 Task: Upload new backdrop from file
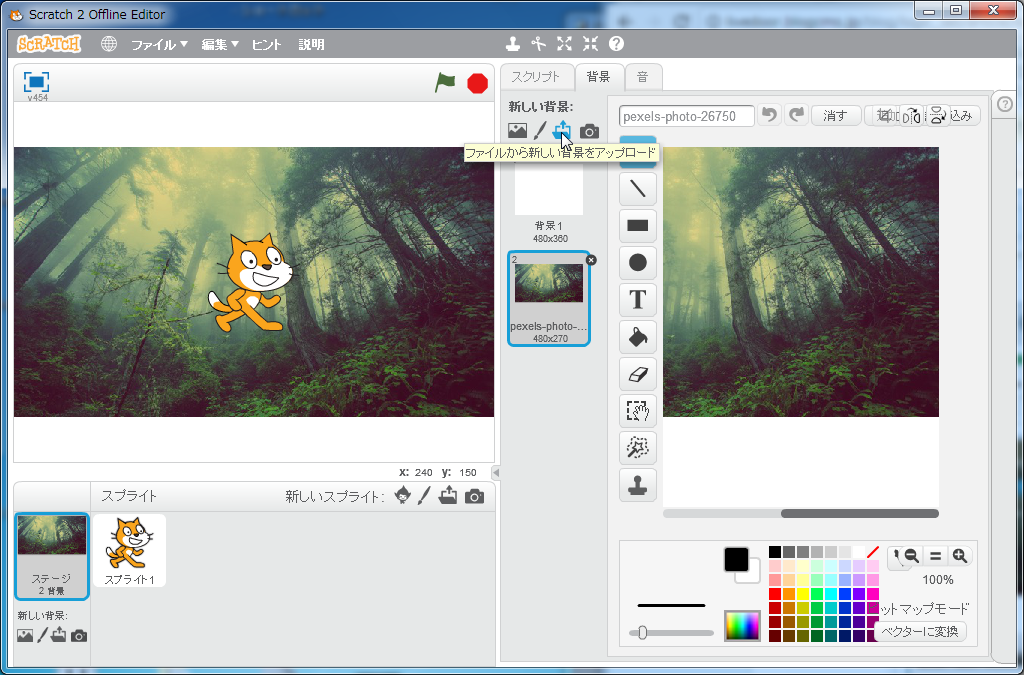click(562, 131)
